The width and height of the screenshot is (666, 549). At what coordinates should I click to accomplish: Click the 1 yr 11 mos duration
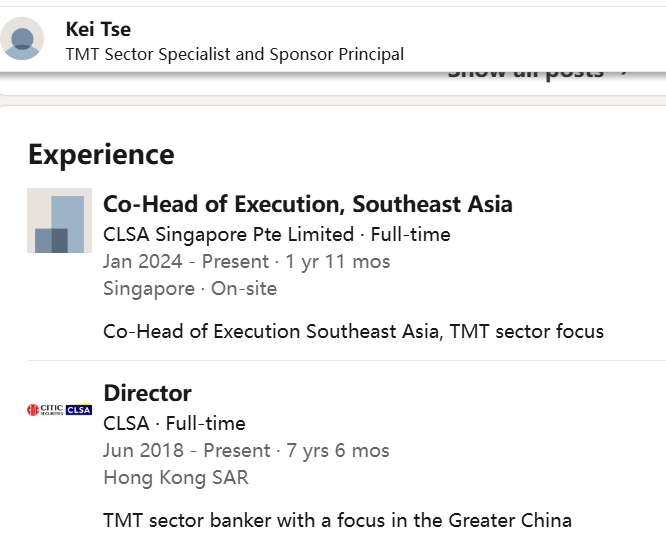337,262
